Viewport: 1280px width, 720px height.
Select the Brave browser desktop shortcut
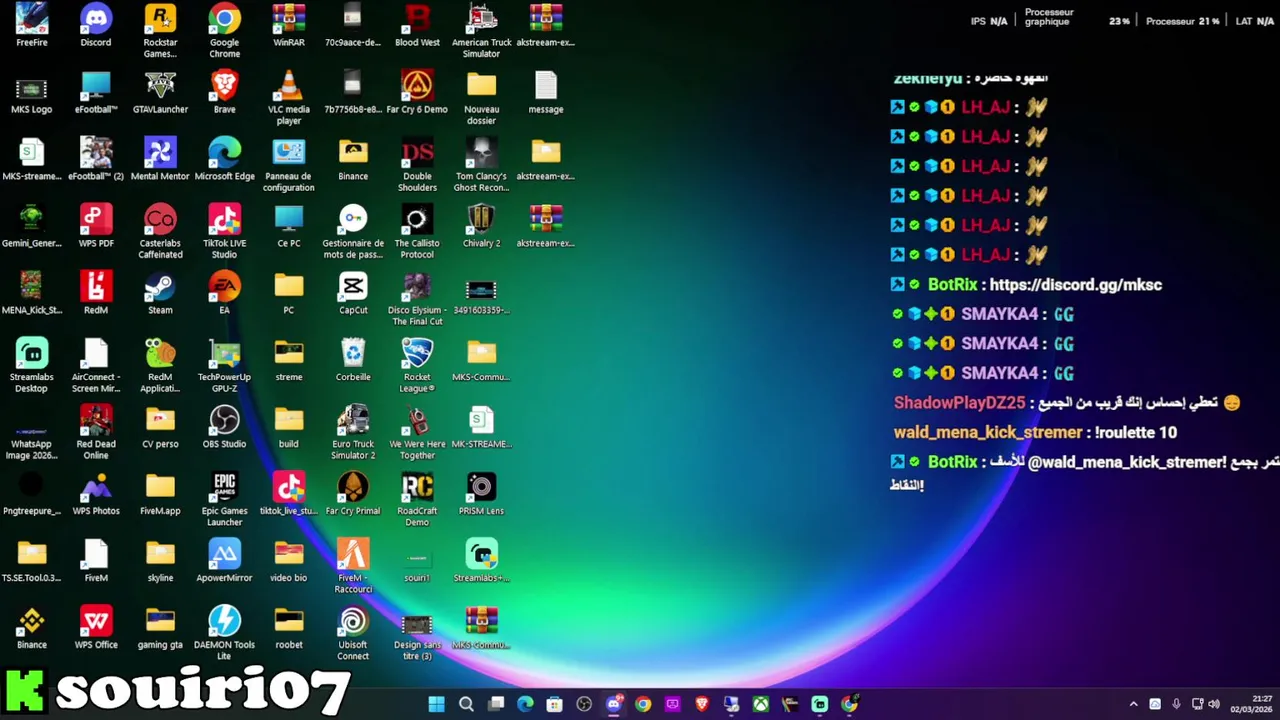[x=224, y=92]
